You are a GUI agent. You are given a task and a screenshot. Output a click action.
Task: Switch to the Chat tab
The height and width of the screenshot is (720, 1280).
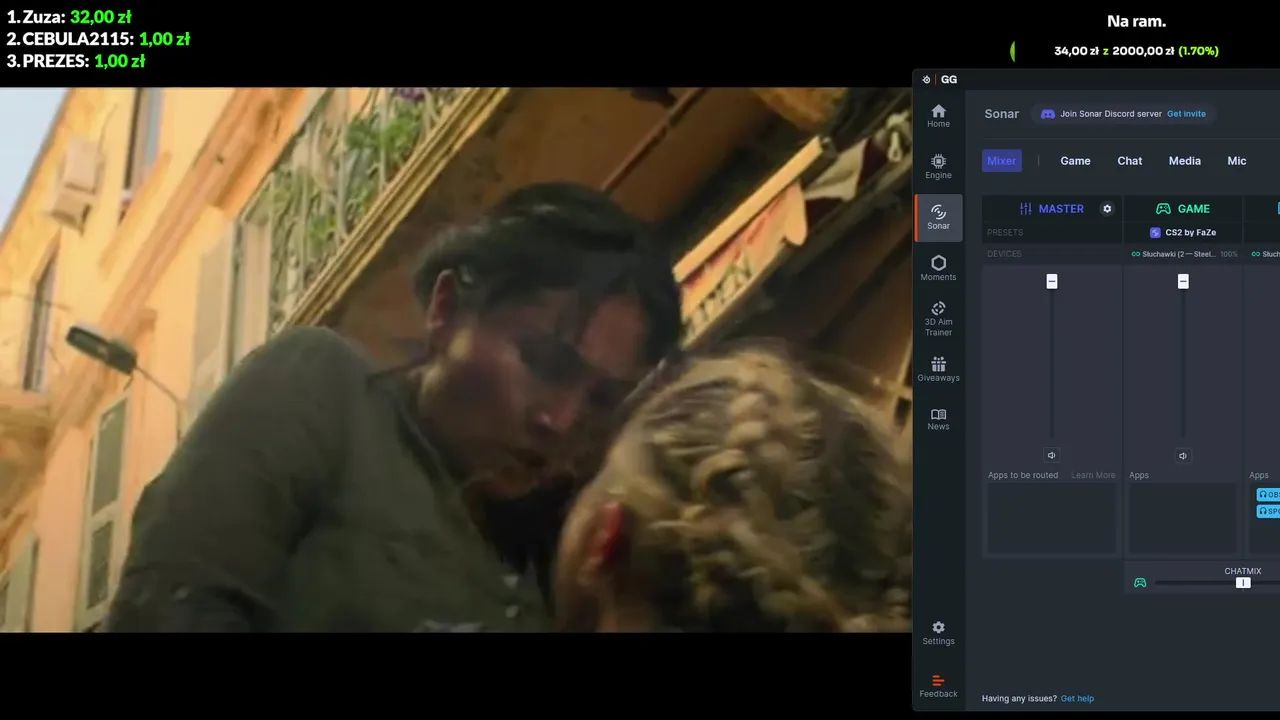pyautogui.click(x=1129, y=161)
